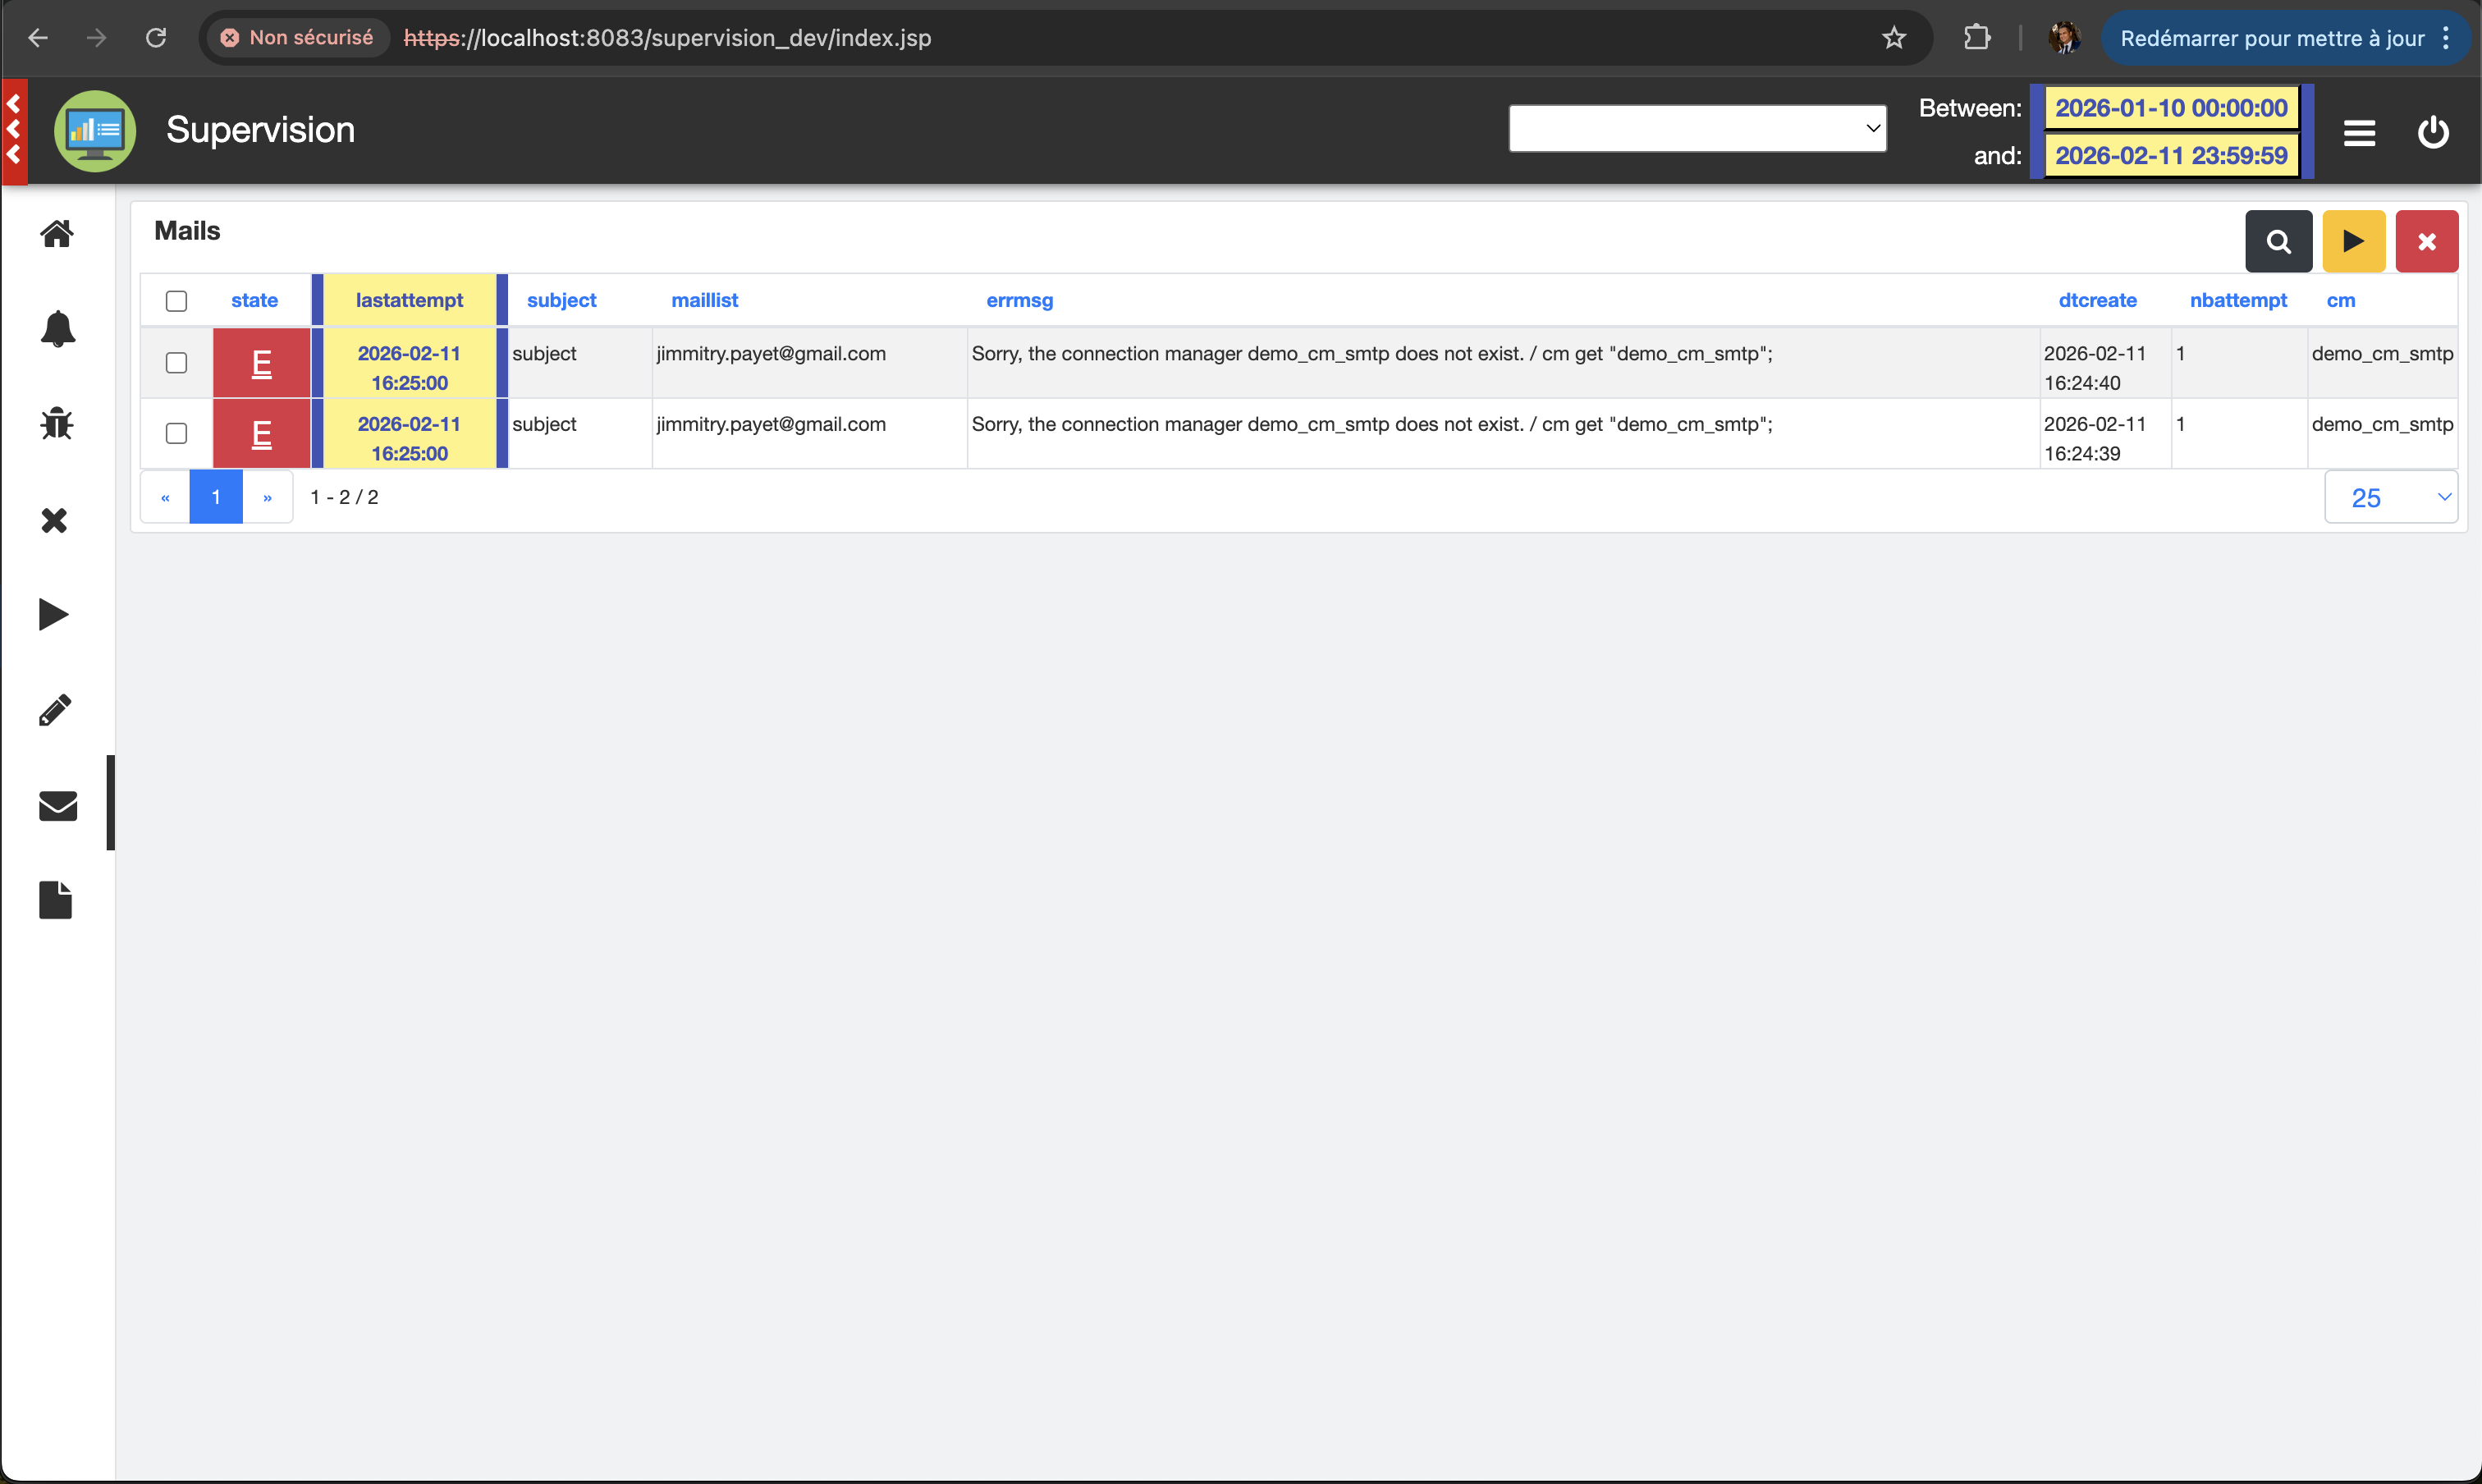Click the yellow play button in Mails

pos(2353,241)
